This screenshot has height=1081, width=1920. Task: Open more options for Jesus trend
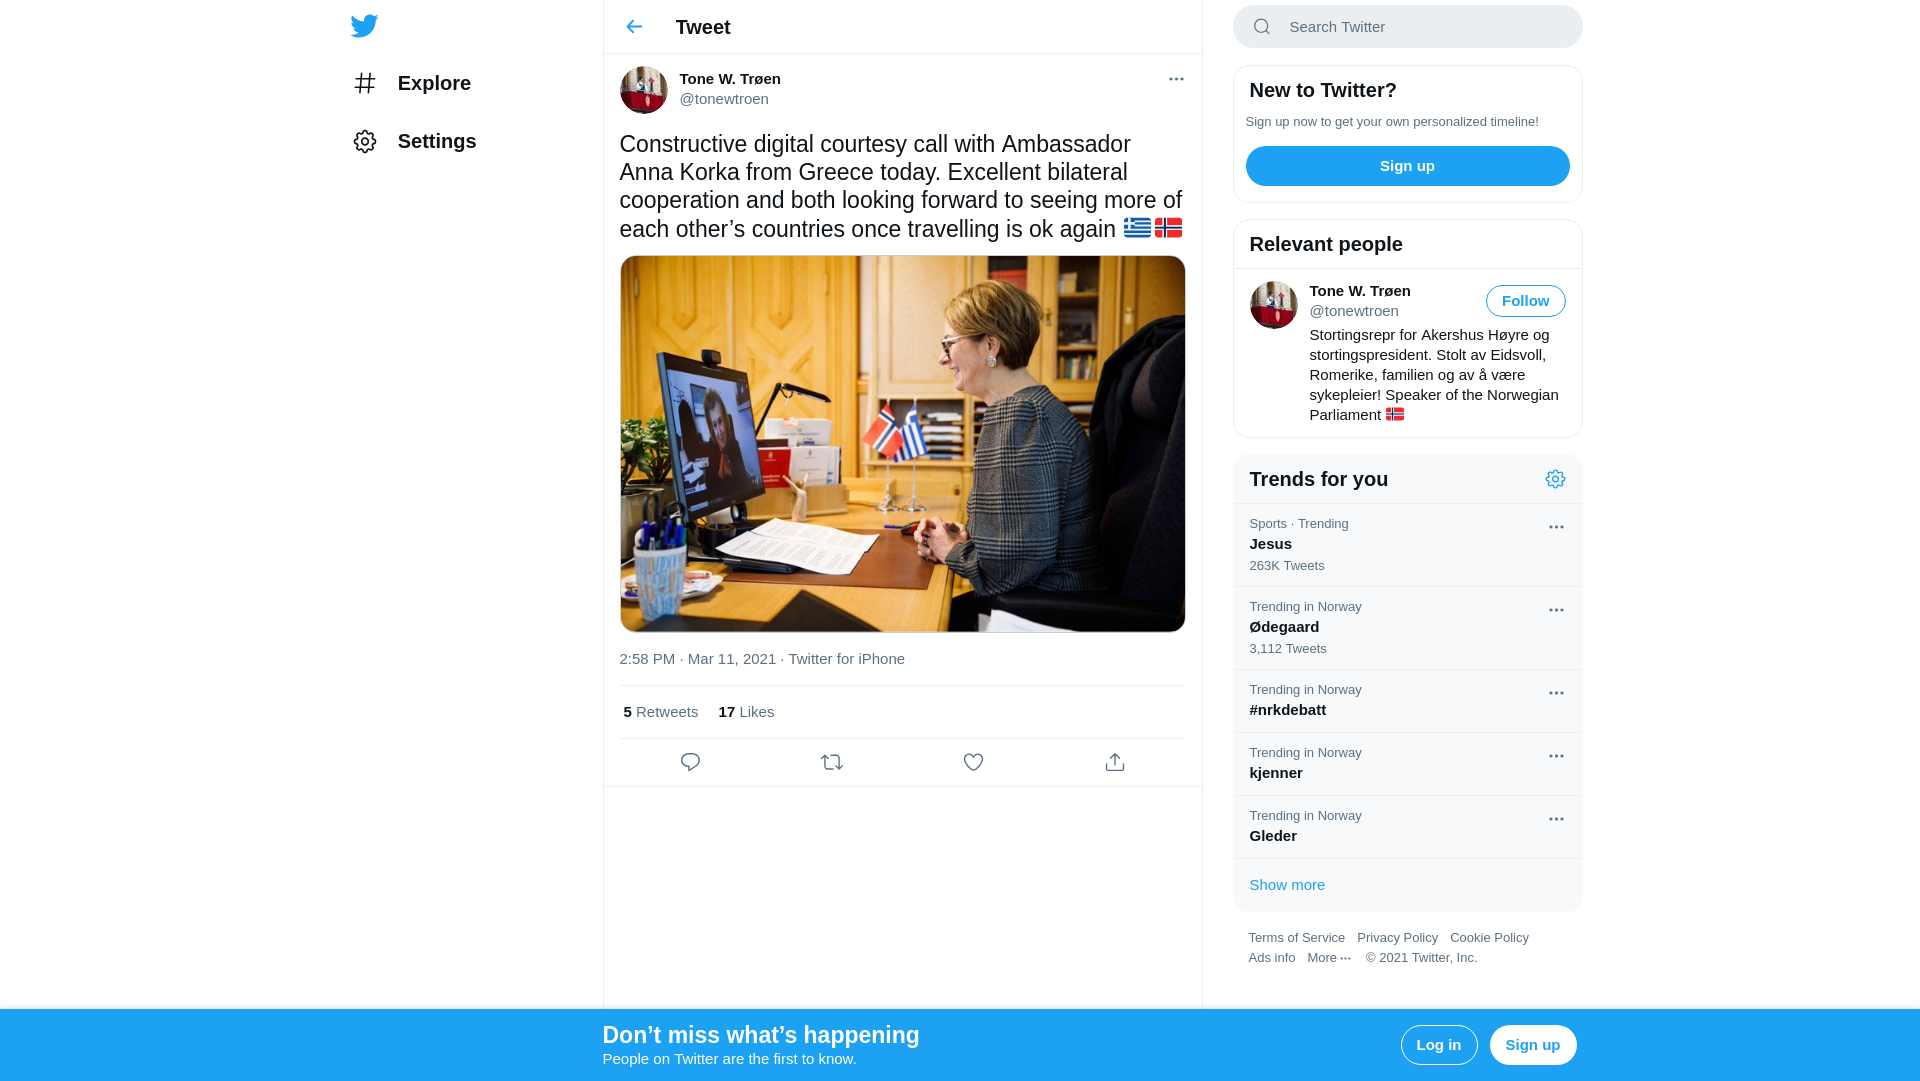1556,527
